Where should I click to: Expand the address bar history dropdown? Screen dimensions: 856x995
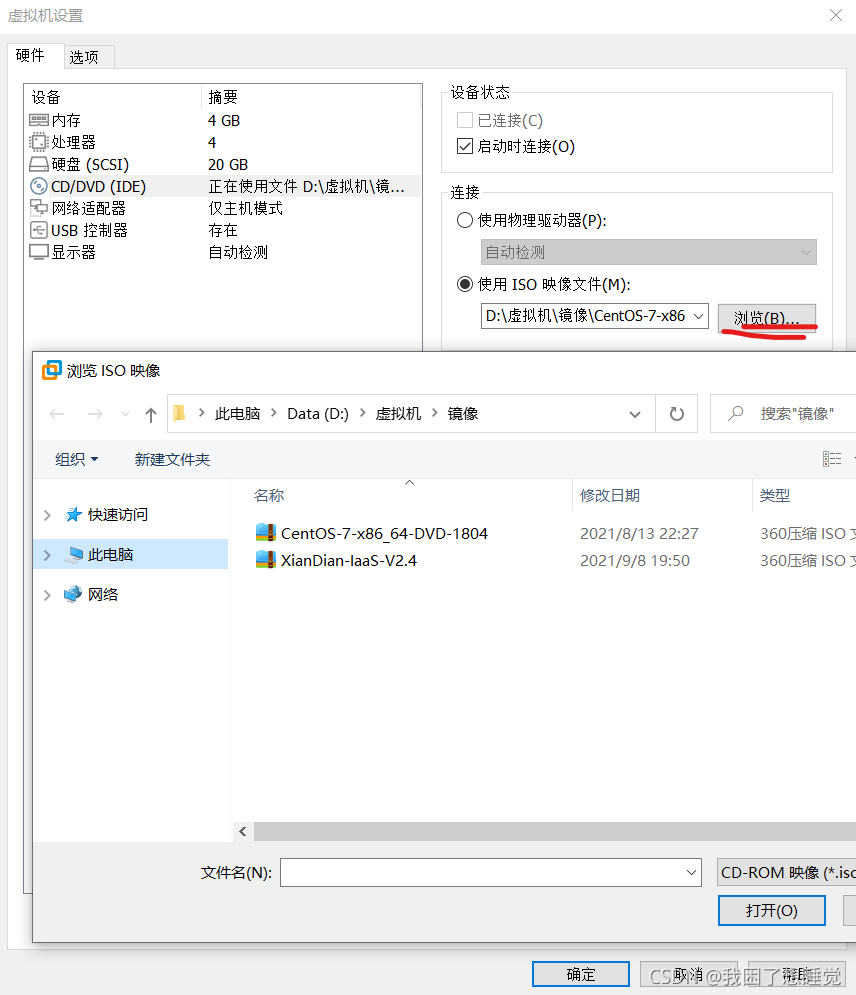tap(635, 414)
